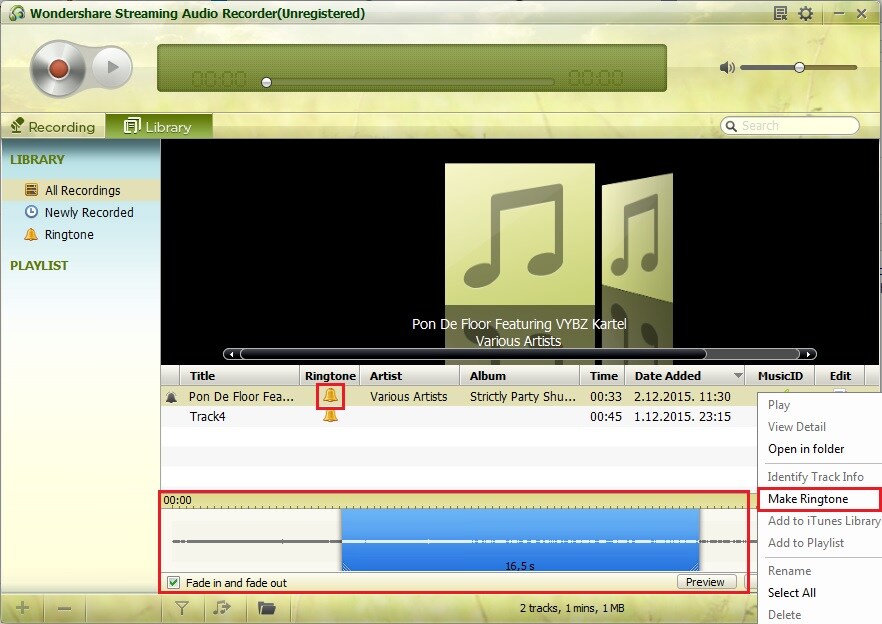Switch to the Recording tab
The image size is (882, 624).
pyautogui.click(x=53, y=126)
